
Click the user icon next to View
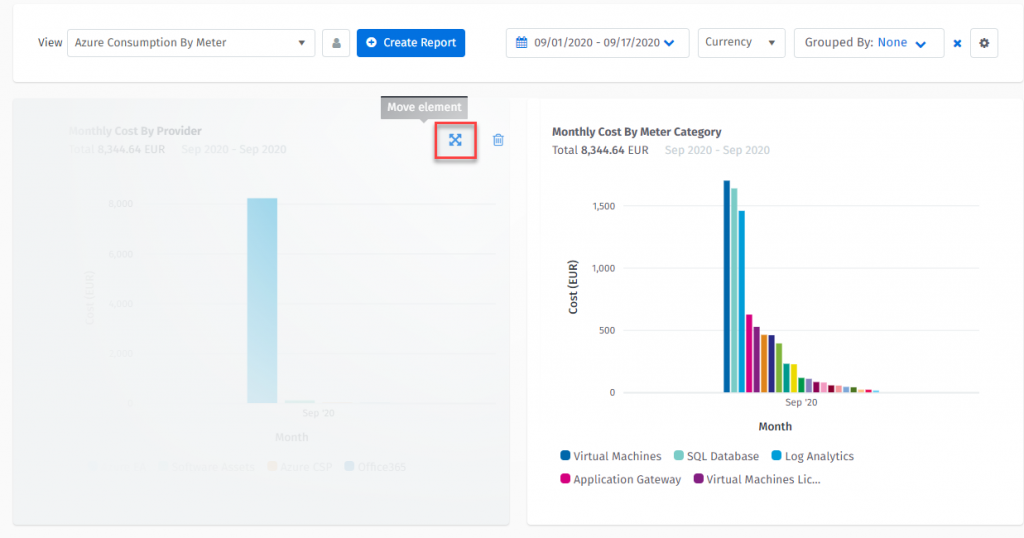[336, 43]
